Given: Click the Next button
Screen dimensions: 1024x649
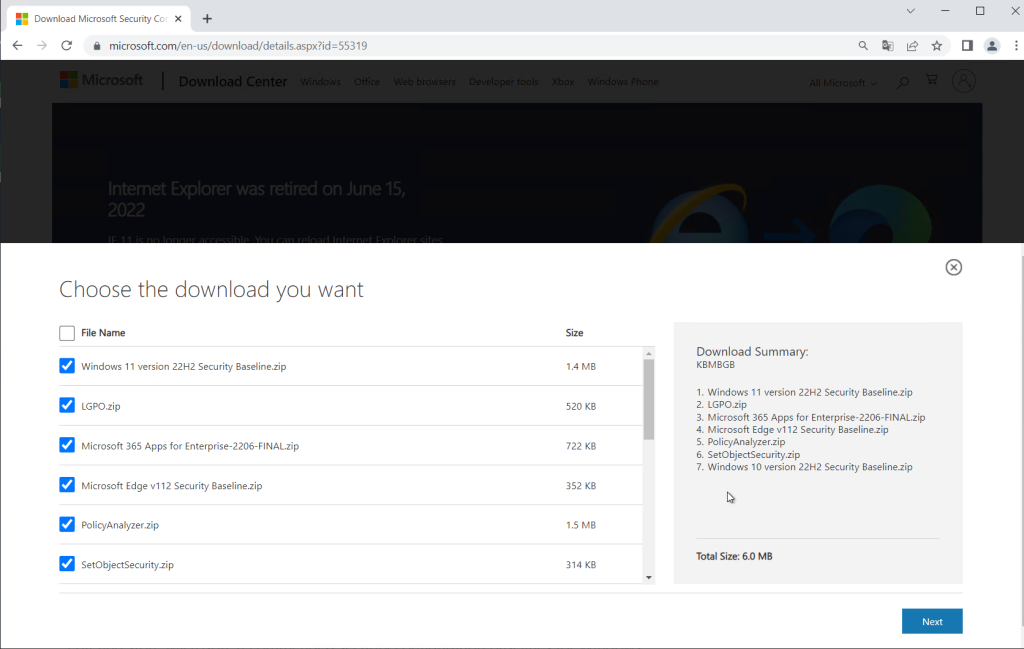Looking at the screenshot, I should coord(932,622).
